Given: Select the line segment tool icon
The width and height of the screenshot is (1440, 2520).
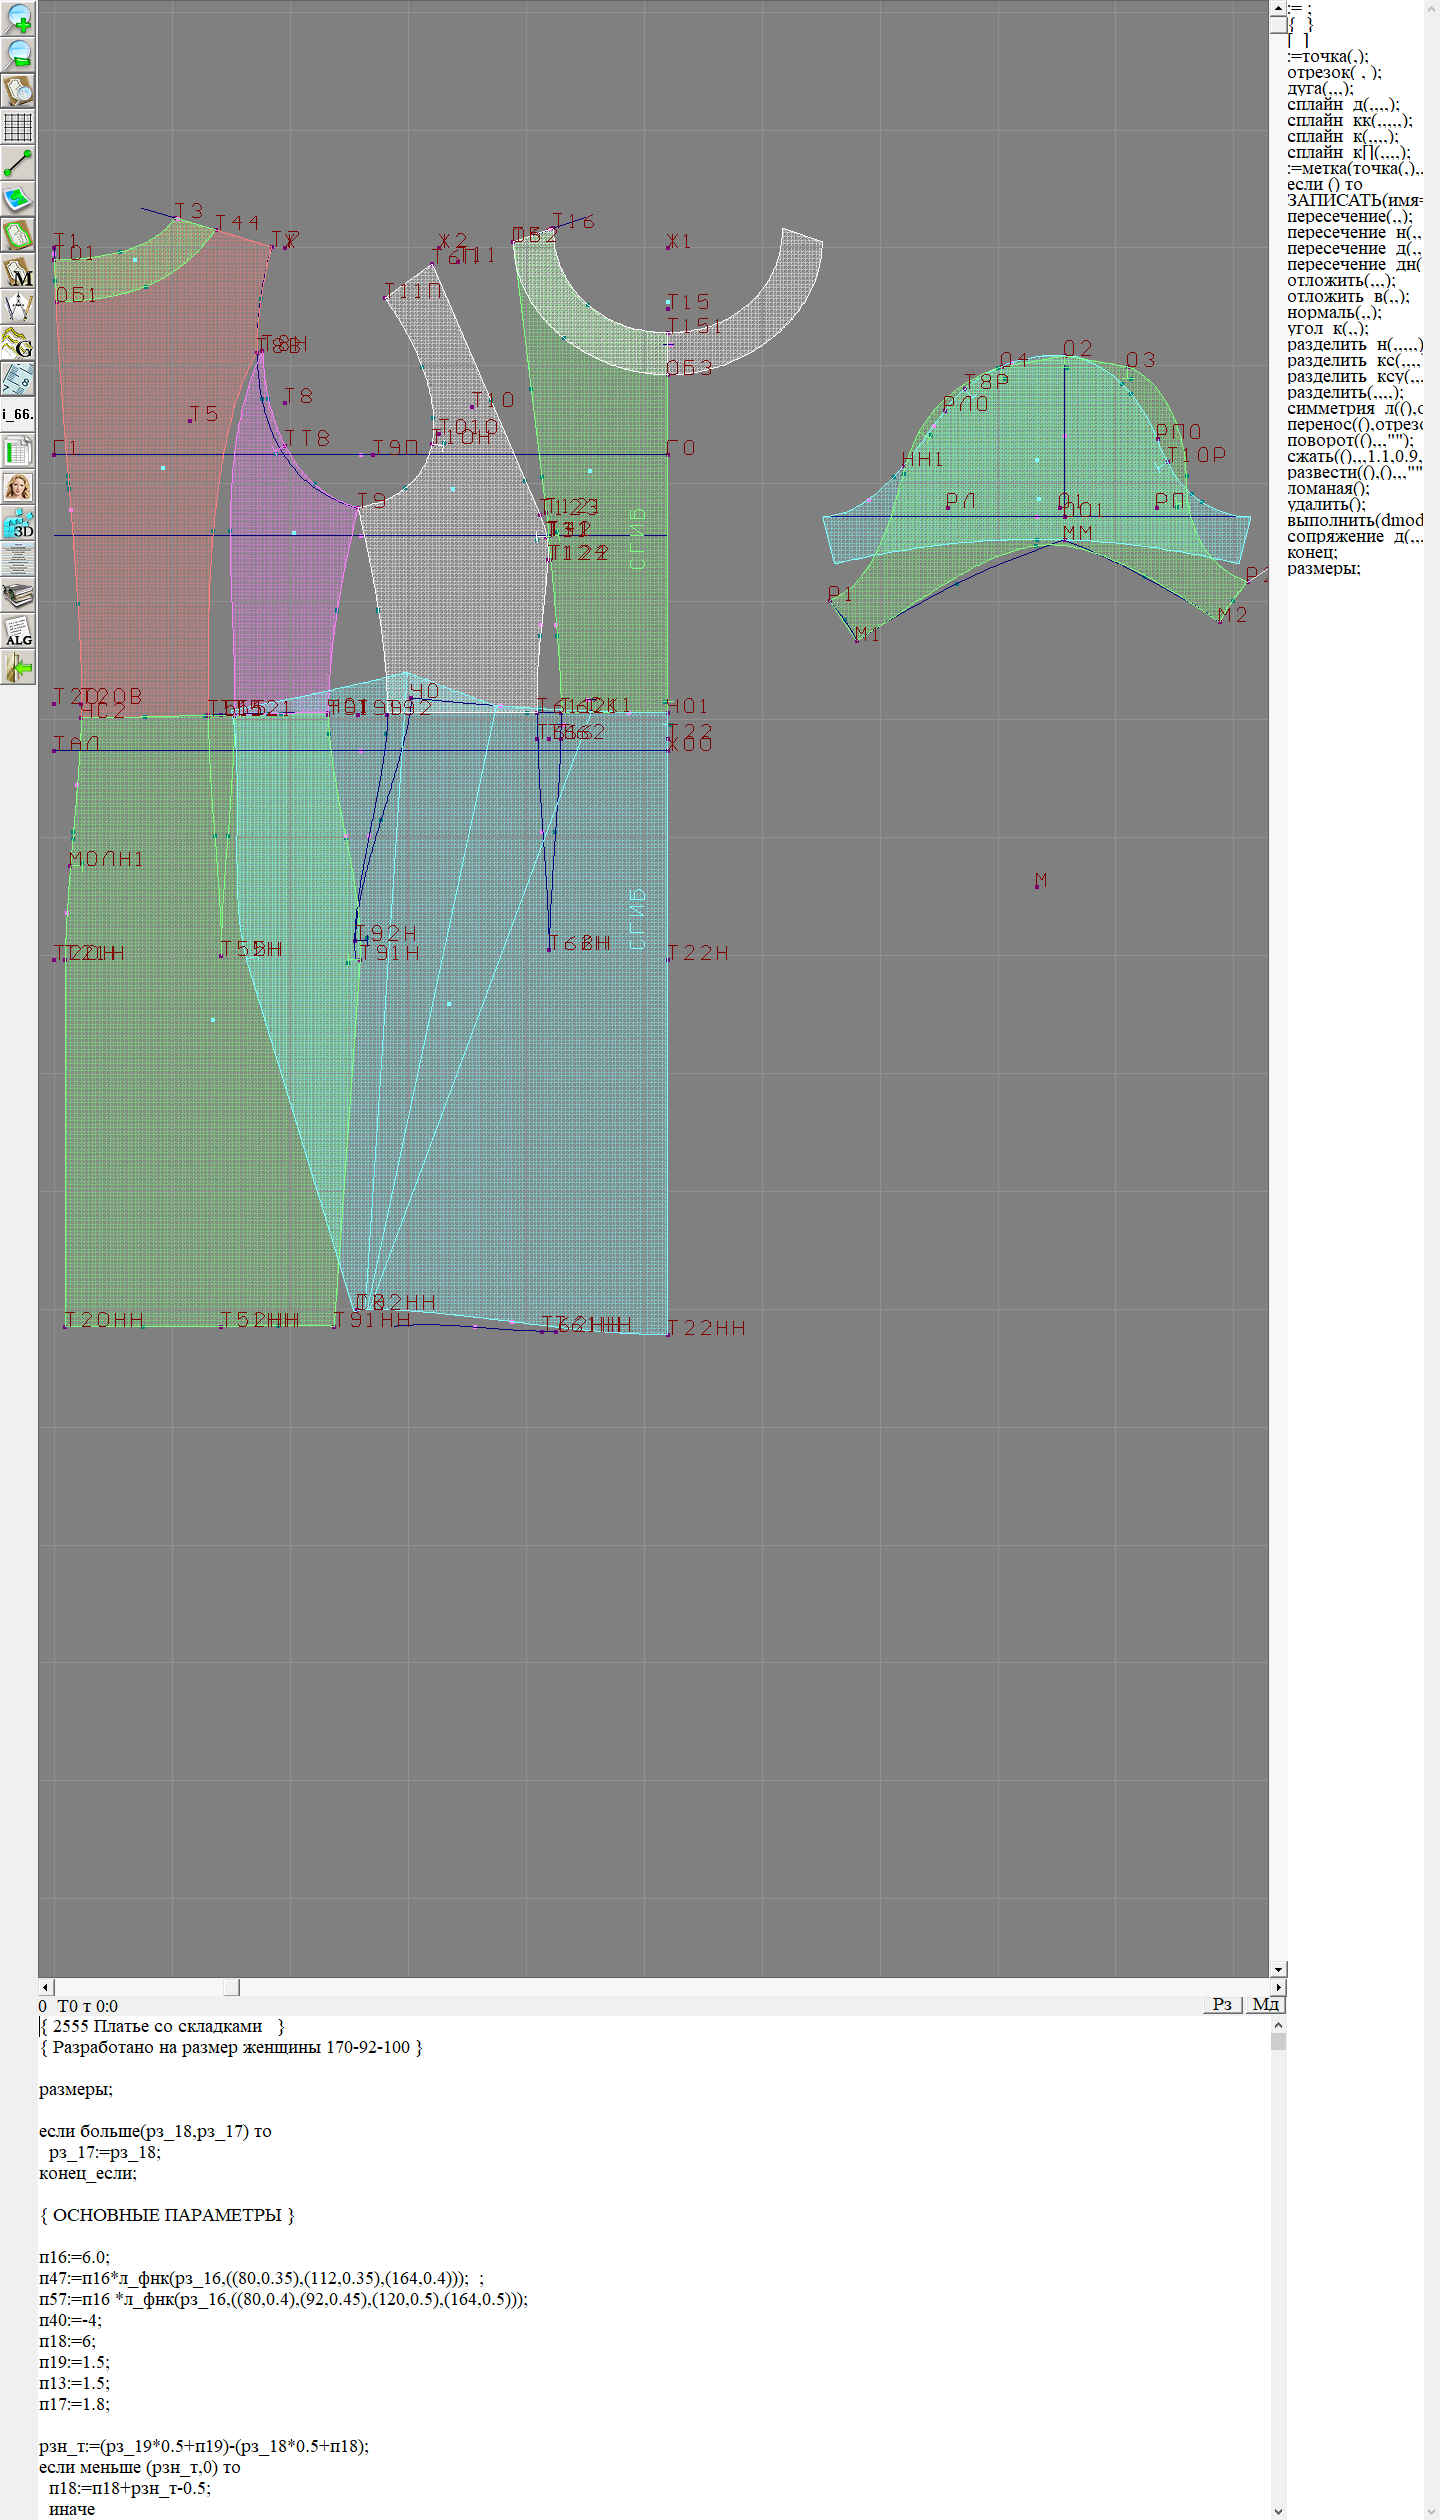Looking at the screenshot, I should (18, 163).
